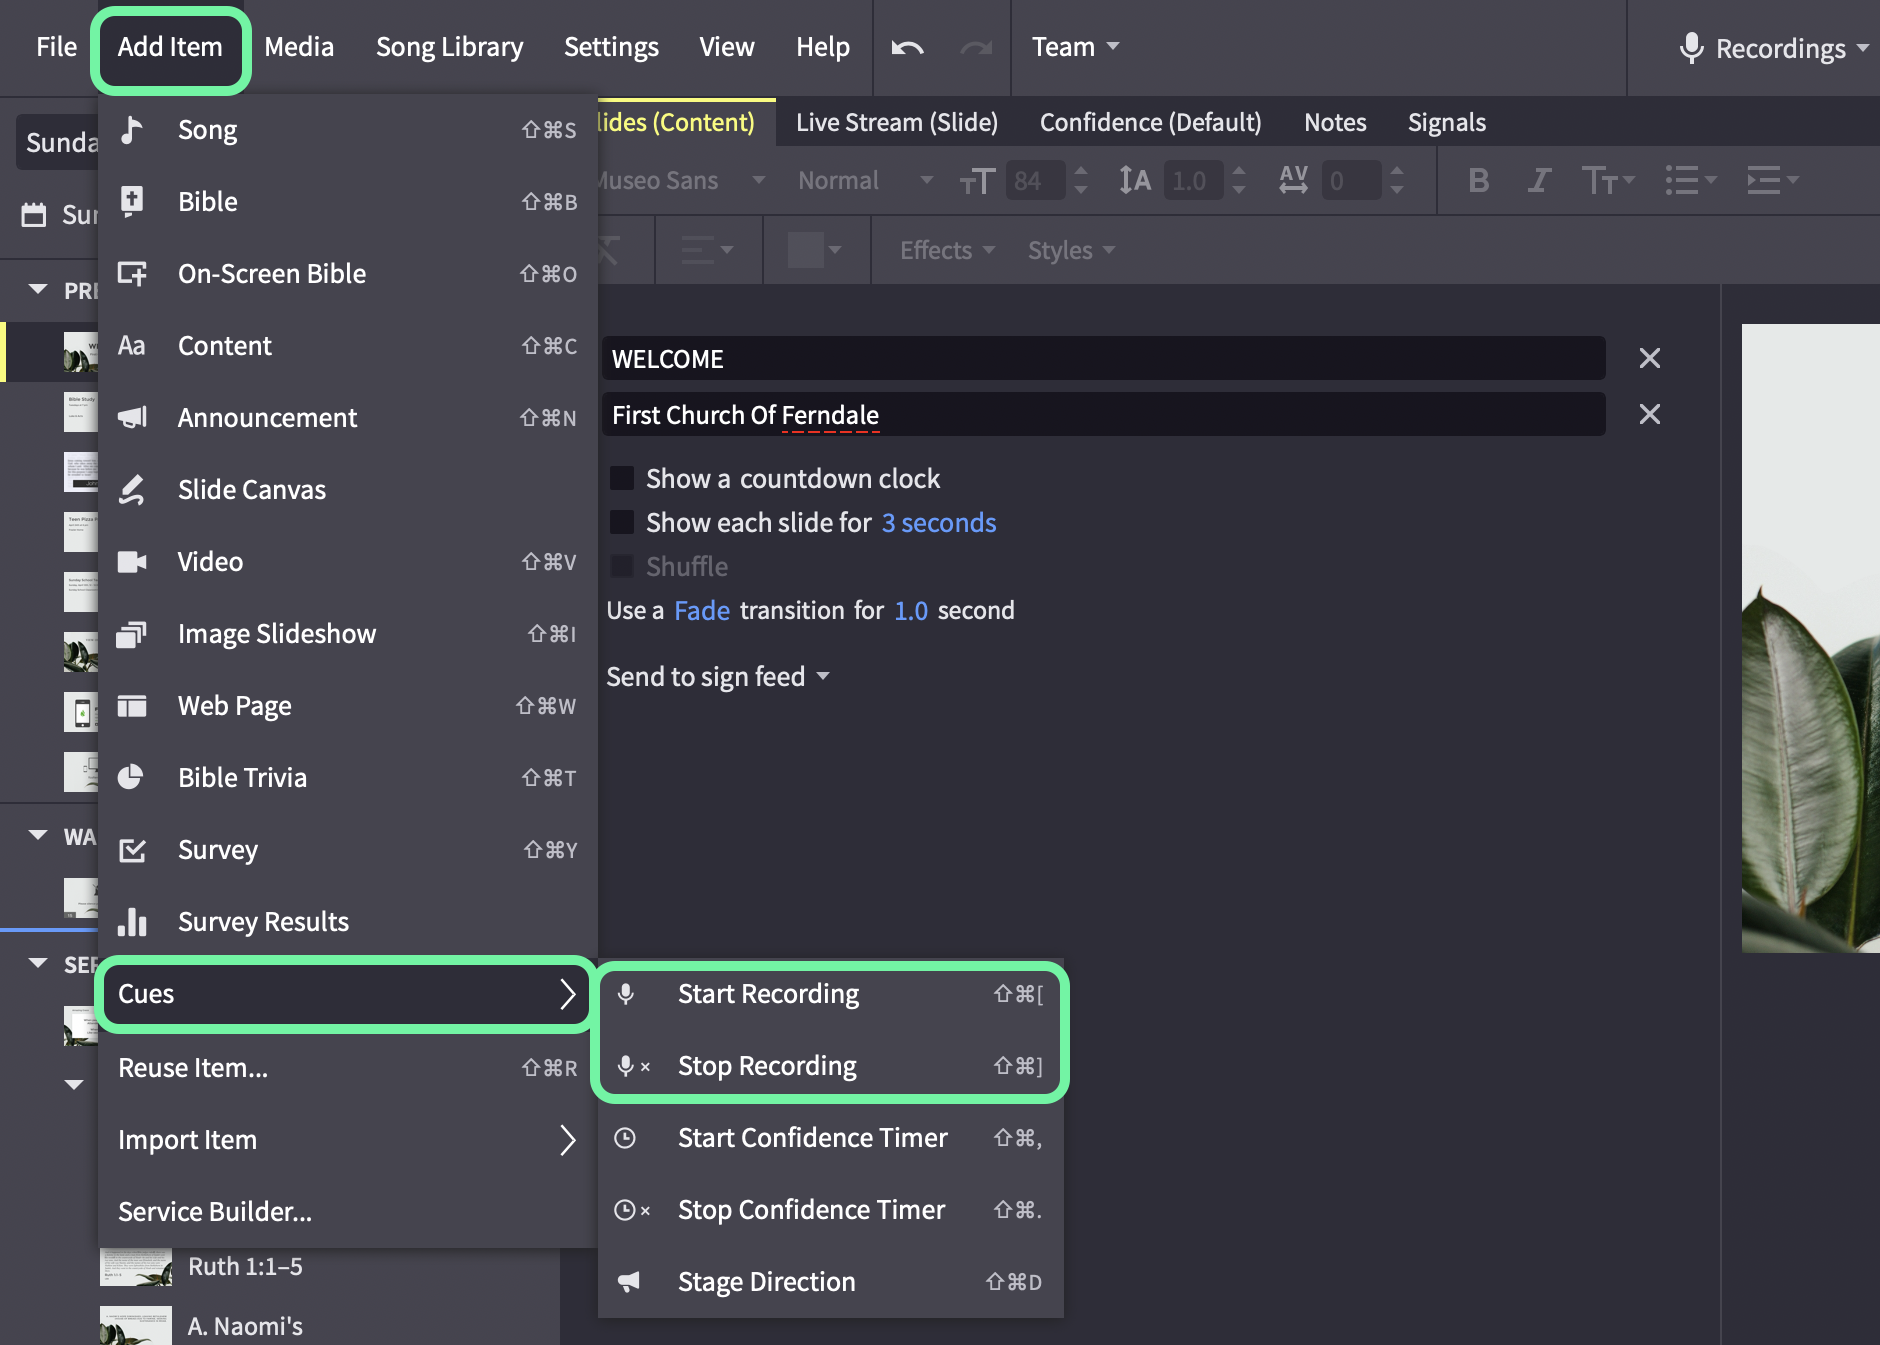Open the Settings menu
Screen dimensions: 1880x1345
pos(611,47)
